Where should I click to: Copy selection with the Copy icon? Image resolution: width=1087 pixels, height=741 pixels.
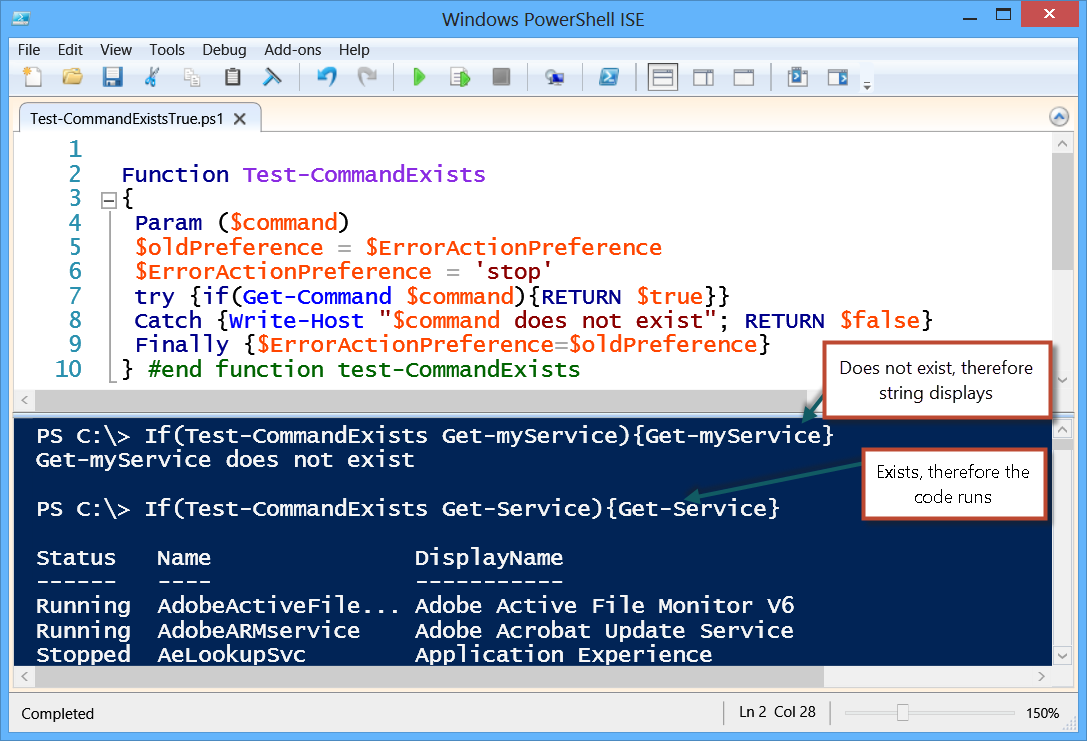coord(192,76)
